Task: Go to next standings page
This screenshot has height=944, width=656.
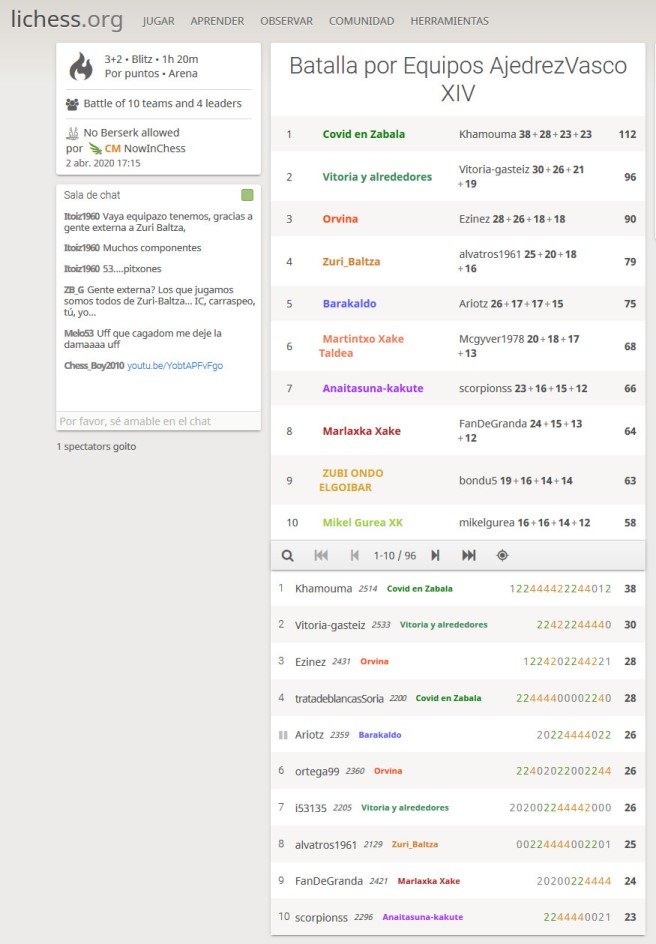Action: (x=435, y=555)
